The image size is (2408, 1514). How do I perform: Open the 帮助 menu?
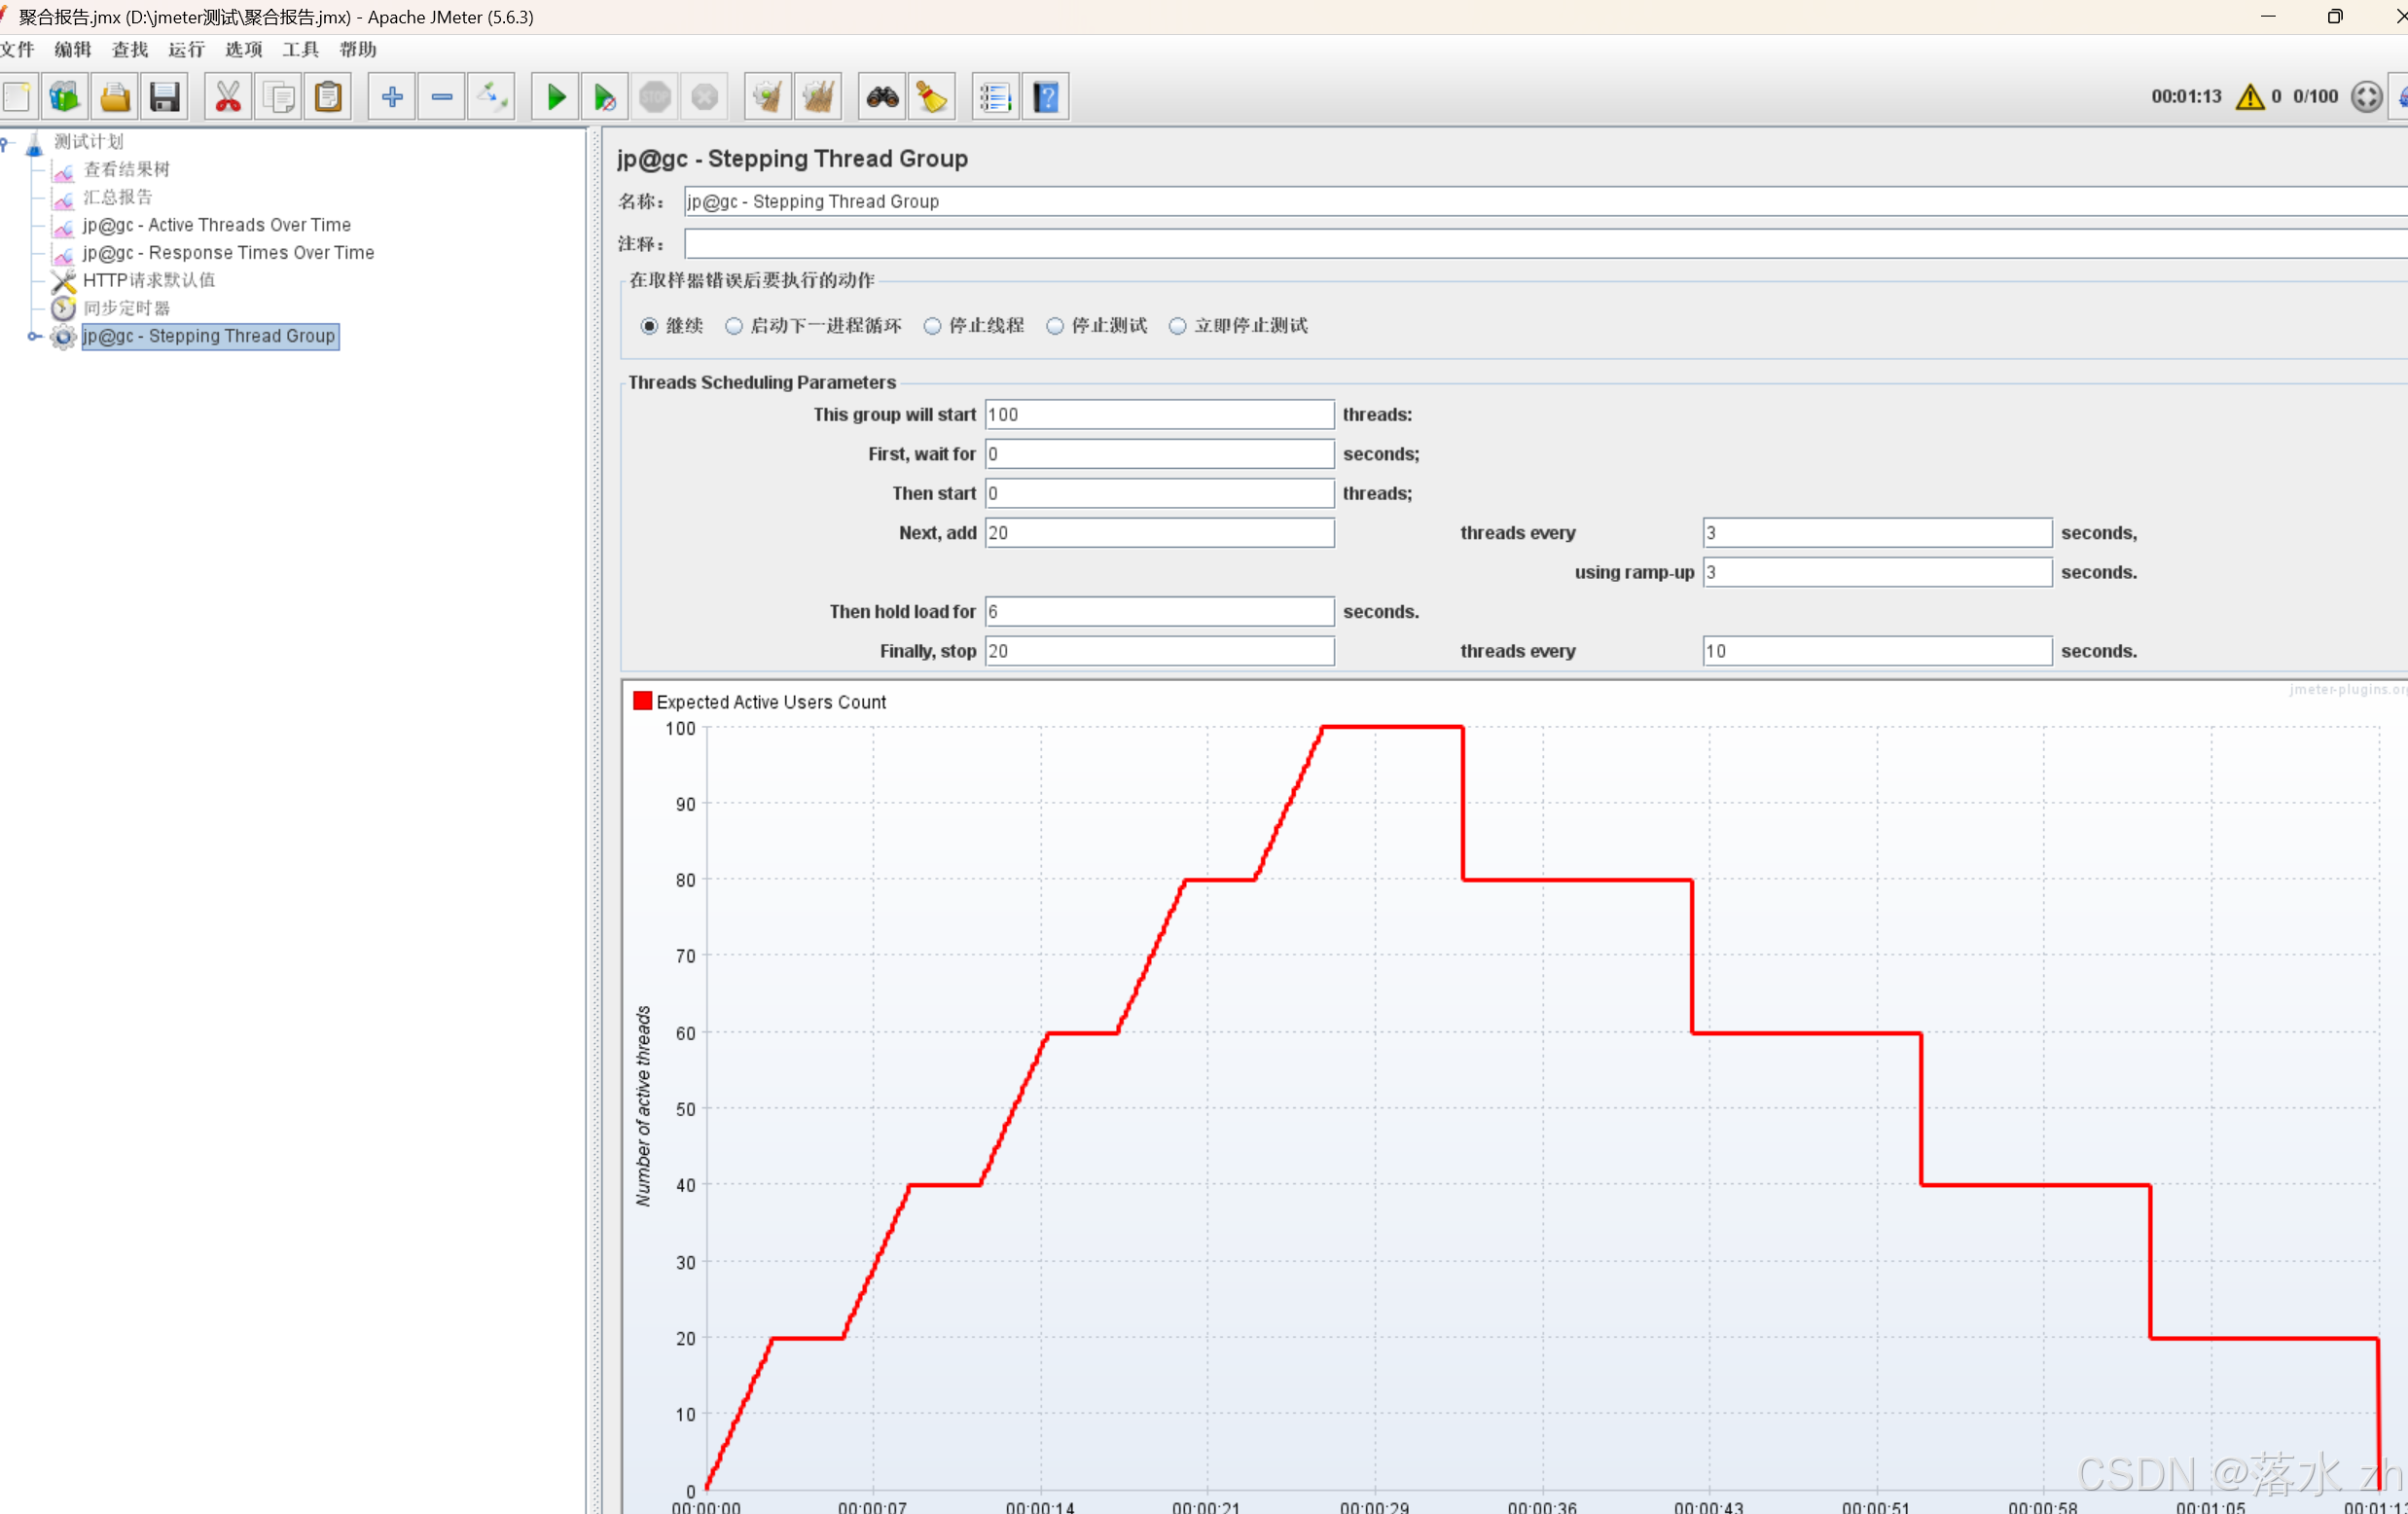358,49
